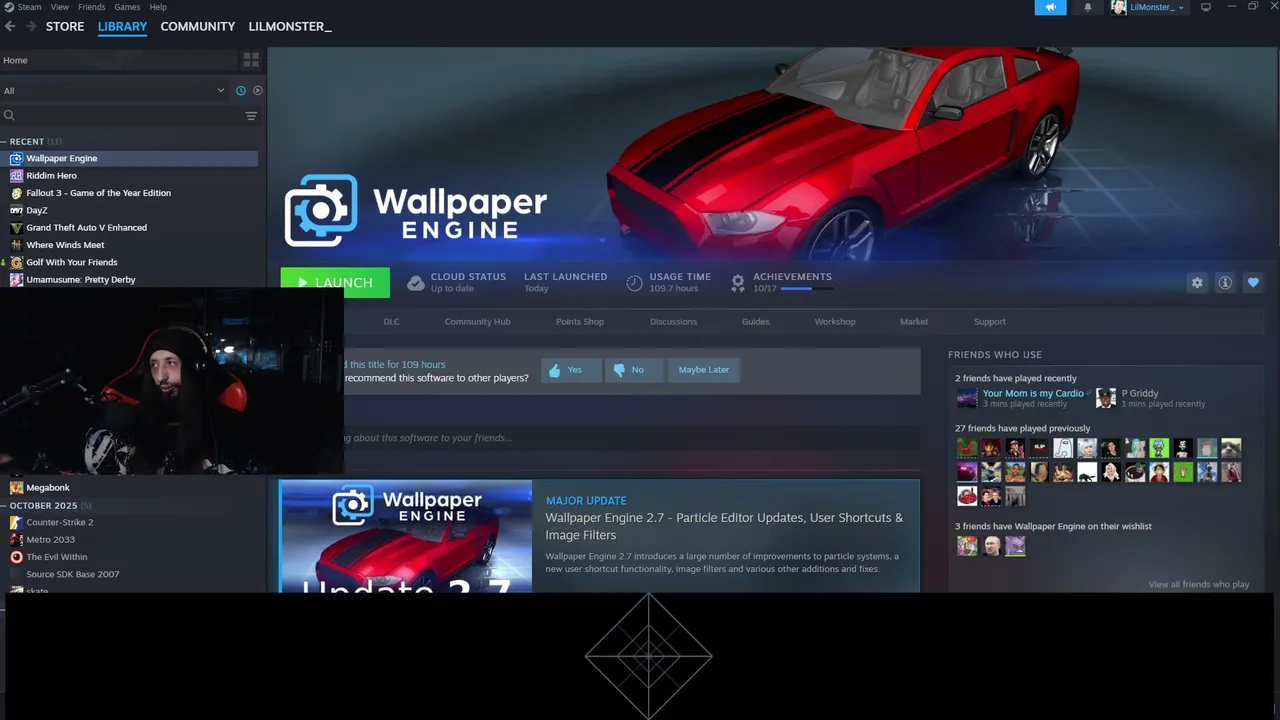Image resolution: width=1280 pixels, height=720 pixels.
Task: Open the View menu
Action: tap(60, 7)
